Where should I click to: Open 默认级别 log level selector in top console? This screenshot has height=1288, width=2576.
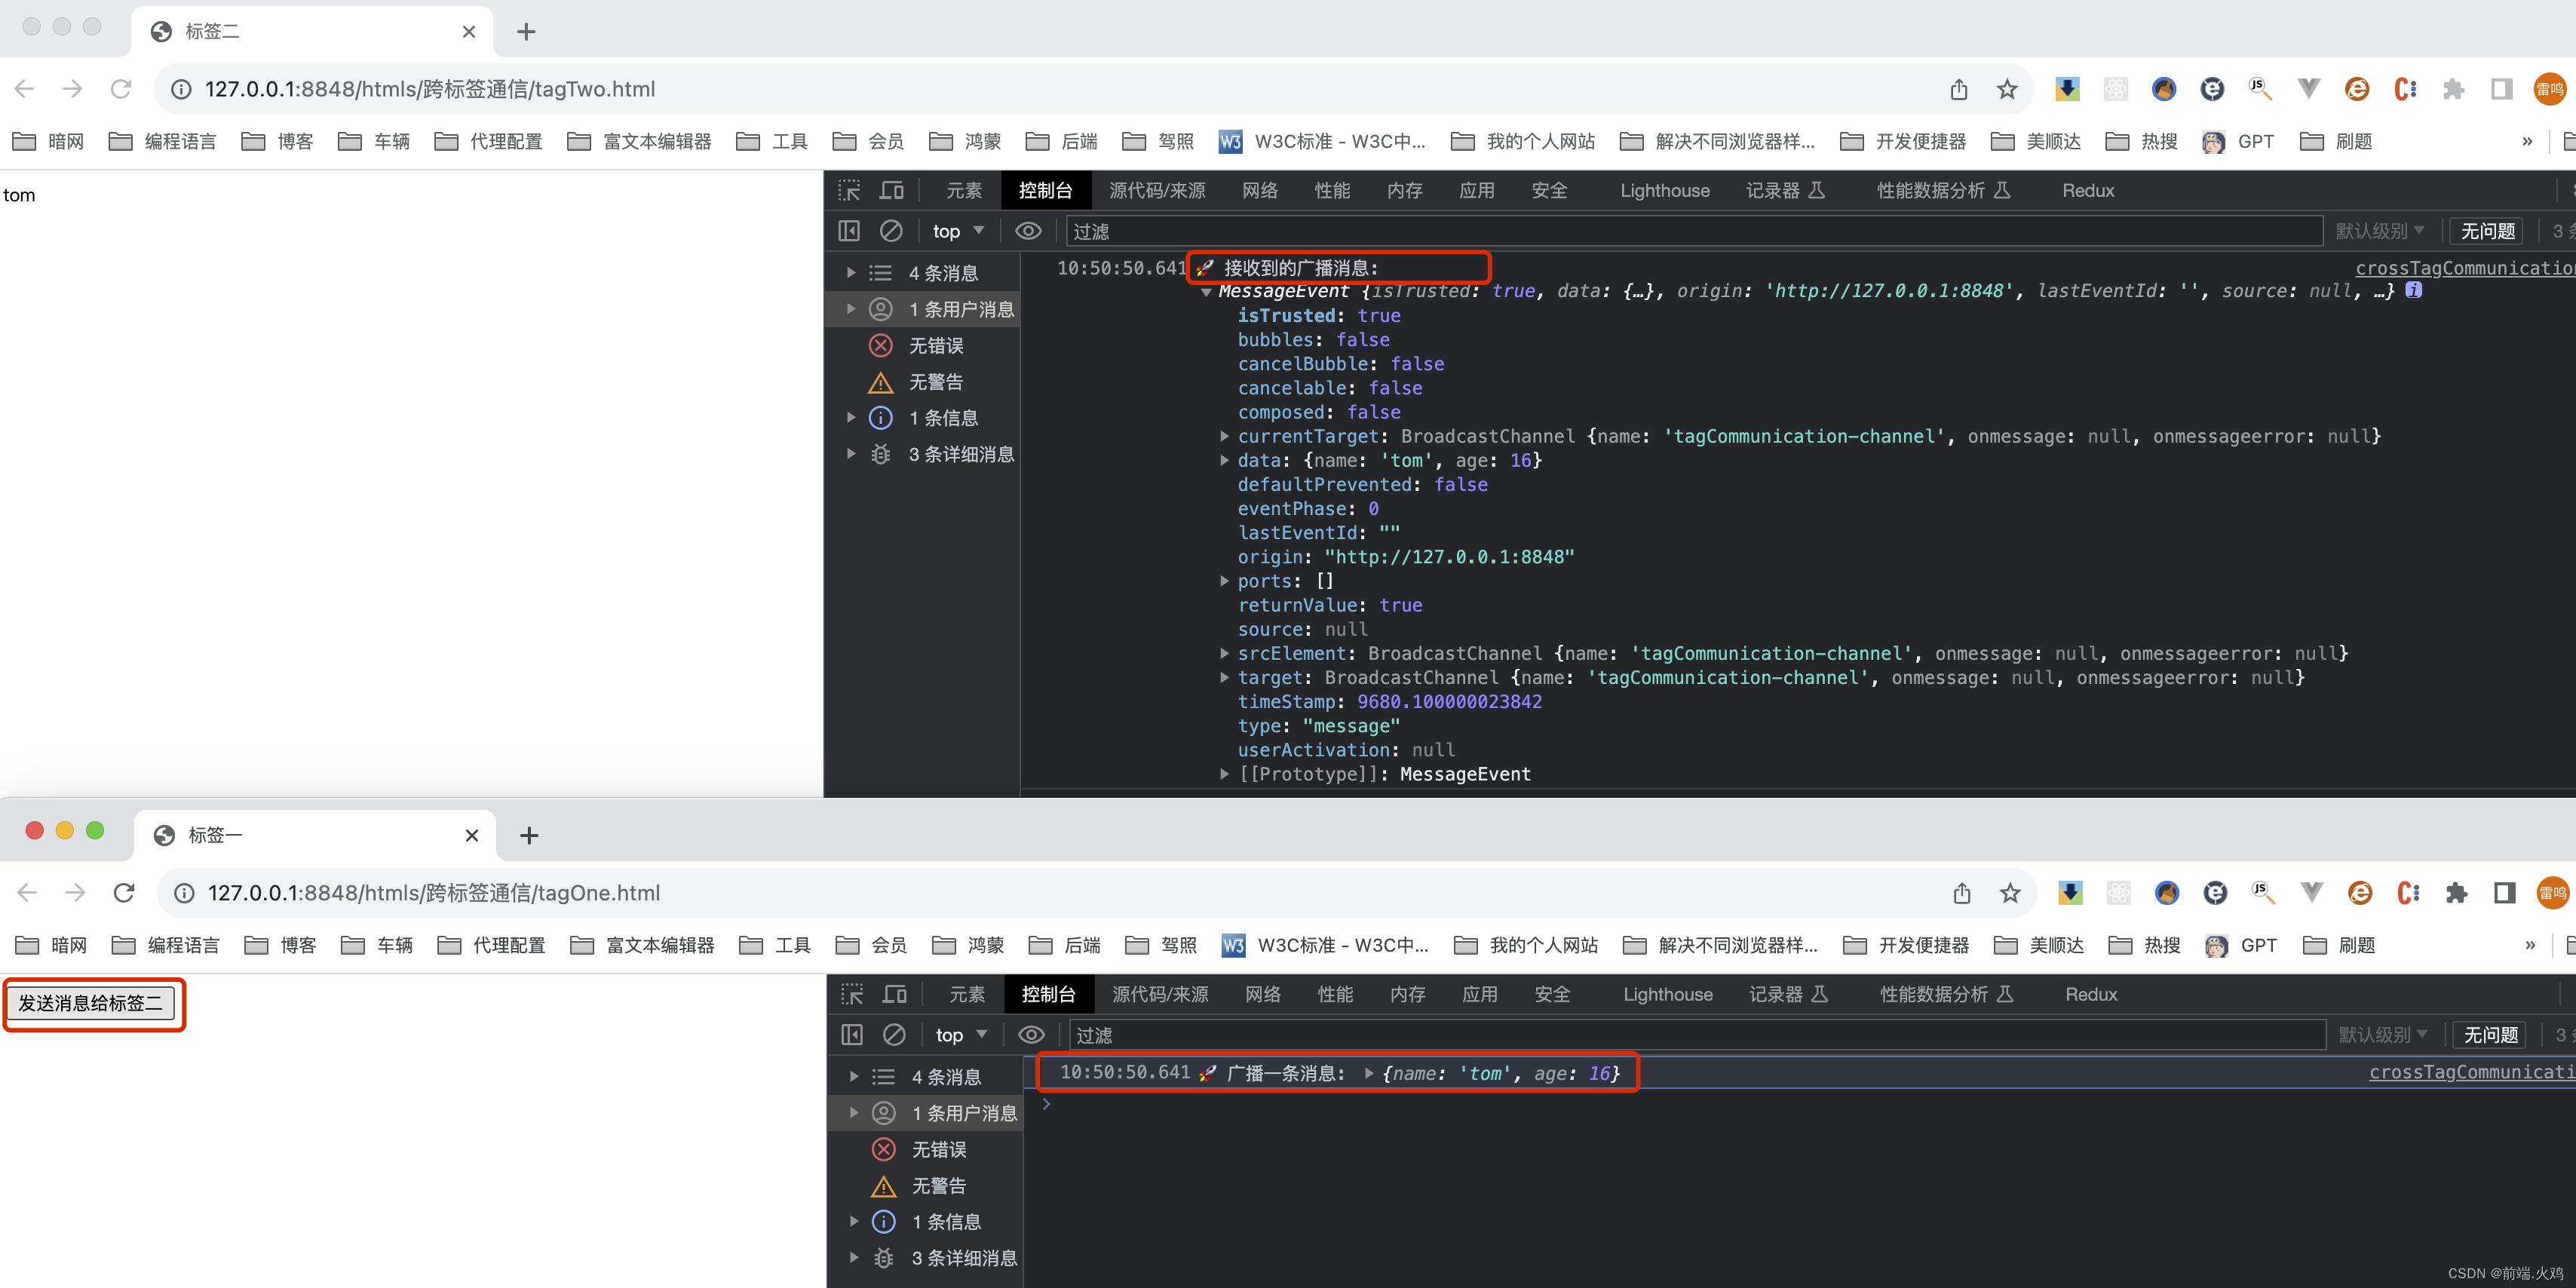click(x=2380, y=231)
